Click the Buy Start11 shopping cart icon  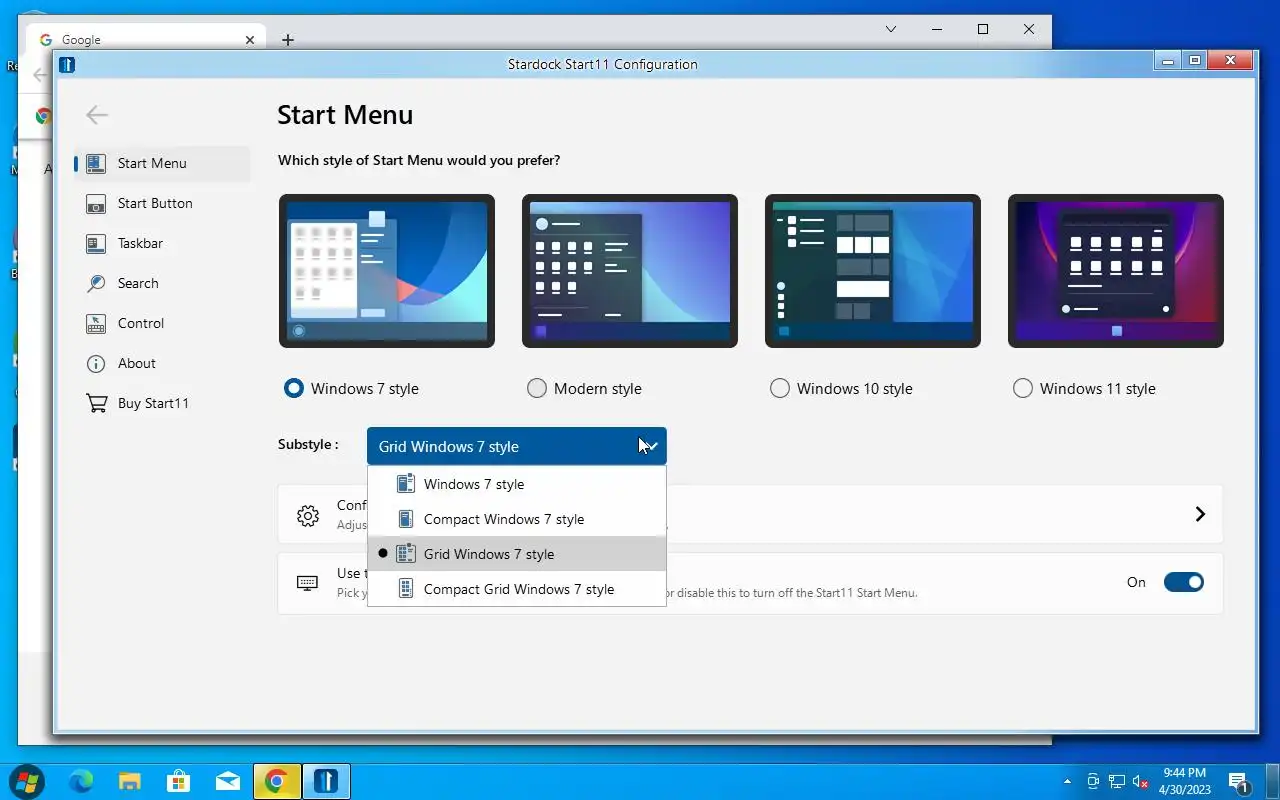(x=96, y=404)
